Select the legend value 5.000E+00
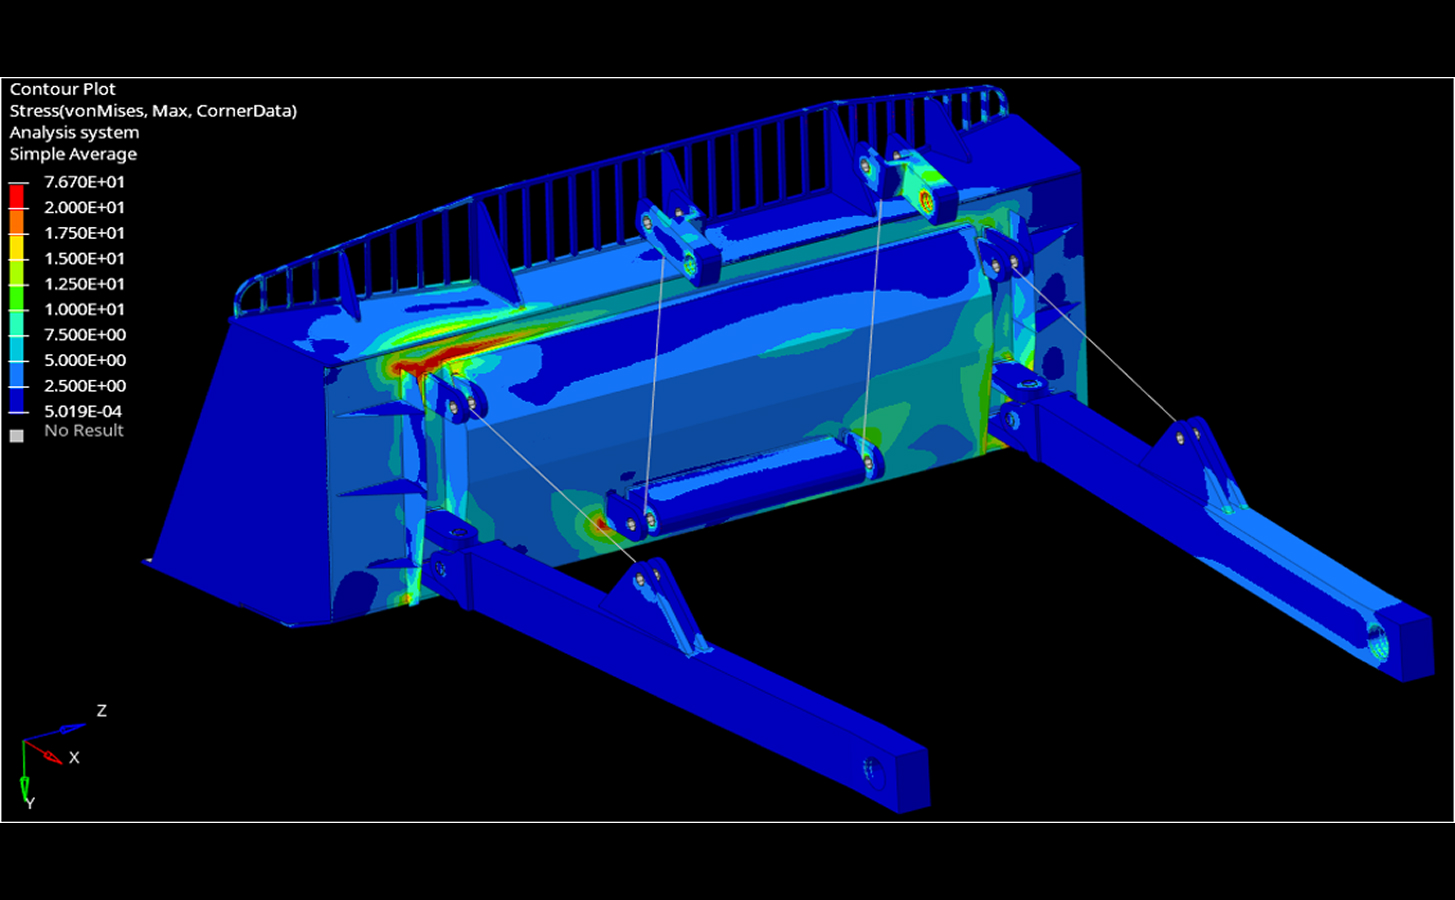Image resolution: width=1455 pixels, height=900 pixels. (x=85, y=360)
